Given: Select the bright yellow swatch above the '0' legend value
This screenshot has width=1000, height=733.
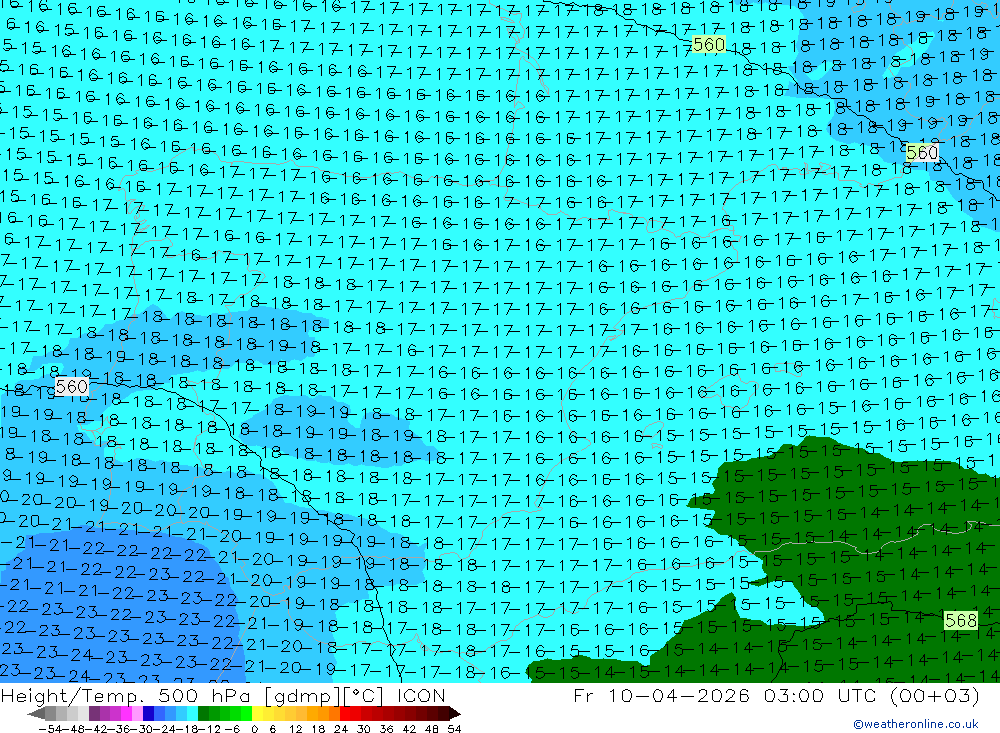Looking at the screenshot, I should (x=258, y=713).
